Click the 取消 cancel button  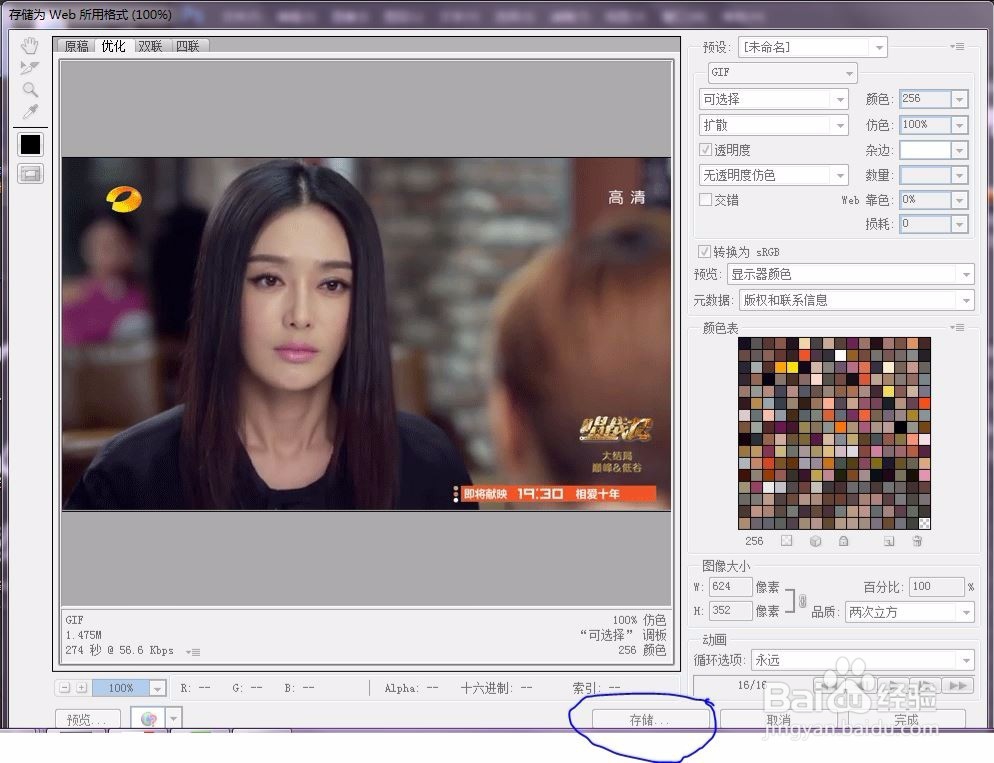778,720
